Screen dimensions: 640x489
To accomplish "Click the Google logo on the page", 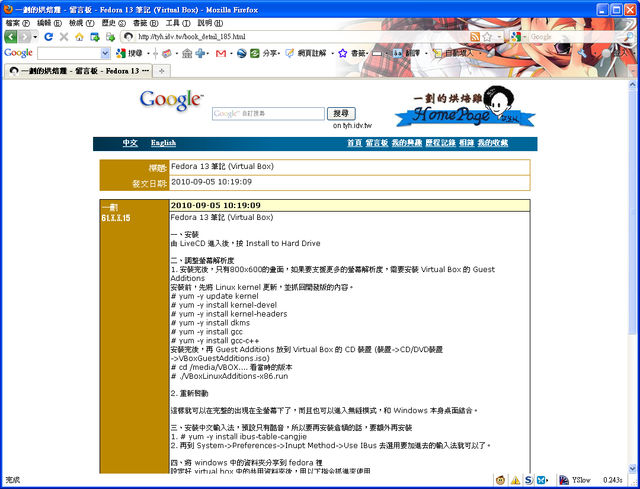I will (x=171, y=99).
